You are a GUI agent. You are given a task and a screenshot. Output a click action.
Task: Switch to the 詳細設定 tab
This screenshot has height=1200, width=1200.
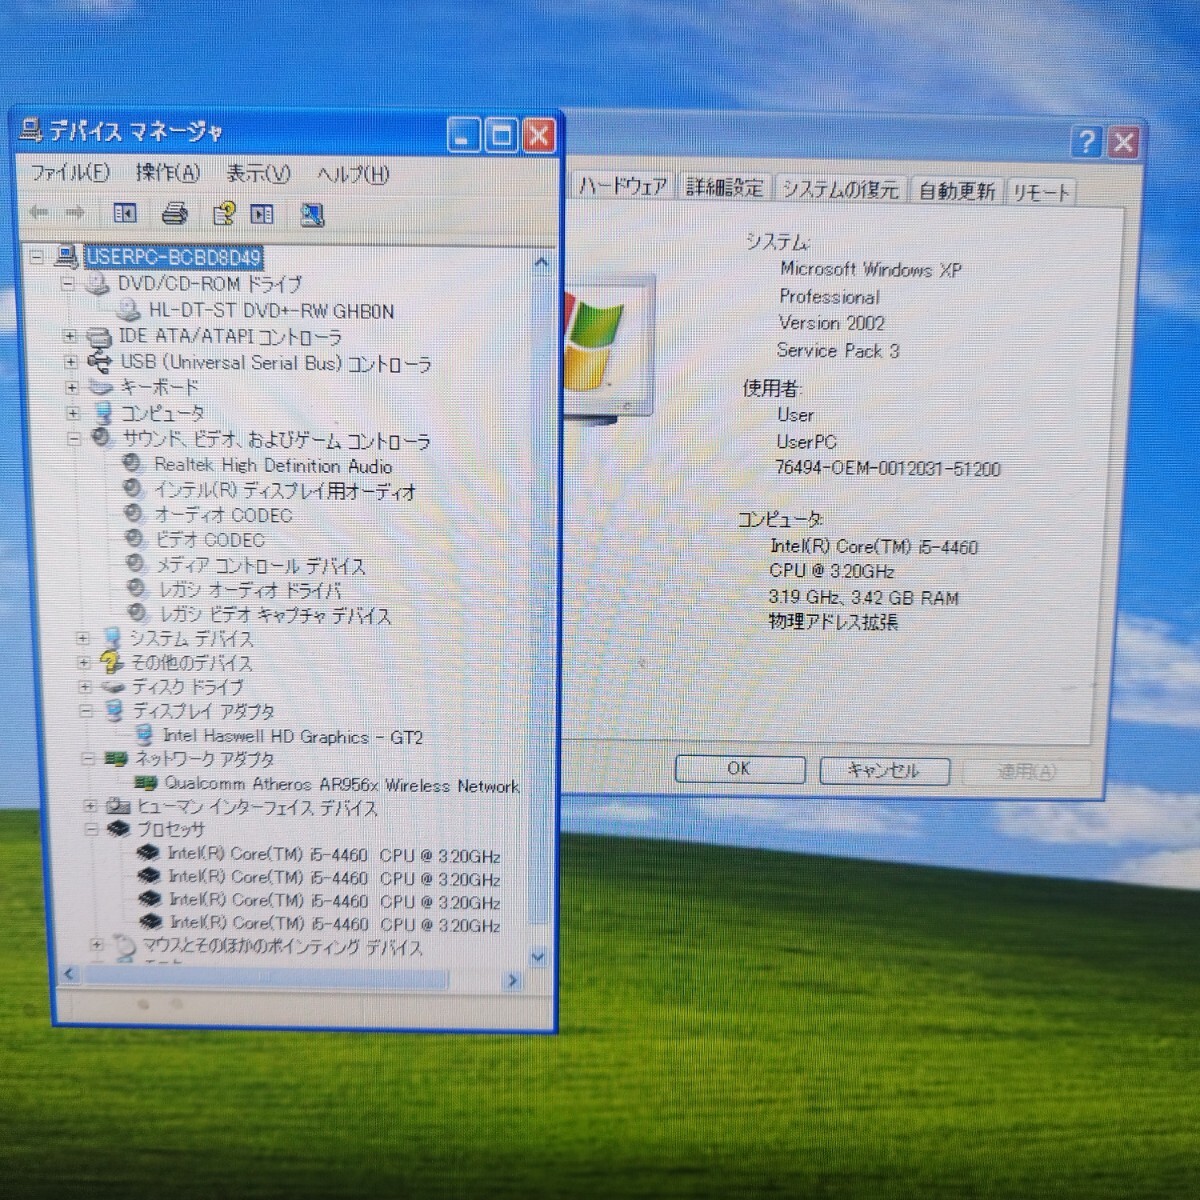click(x=724, y=187)
